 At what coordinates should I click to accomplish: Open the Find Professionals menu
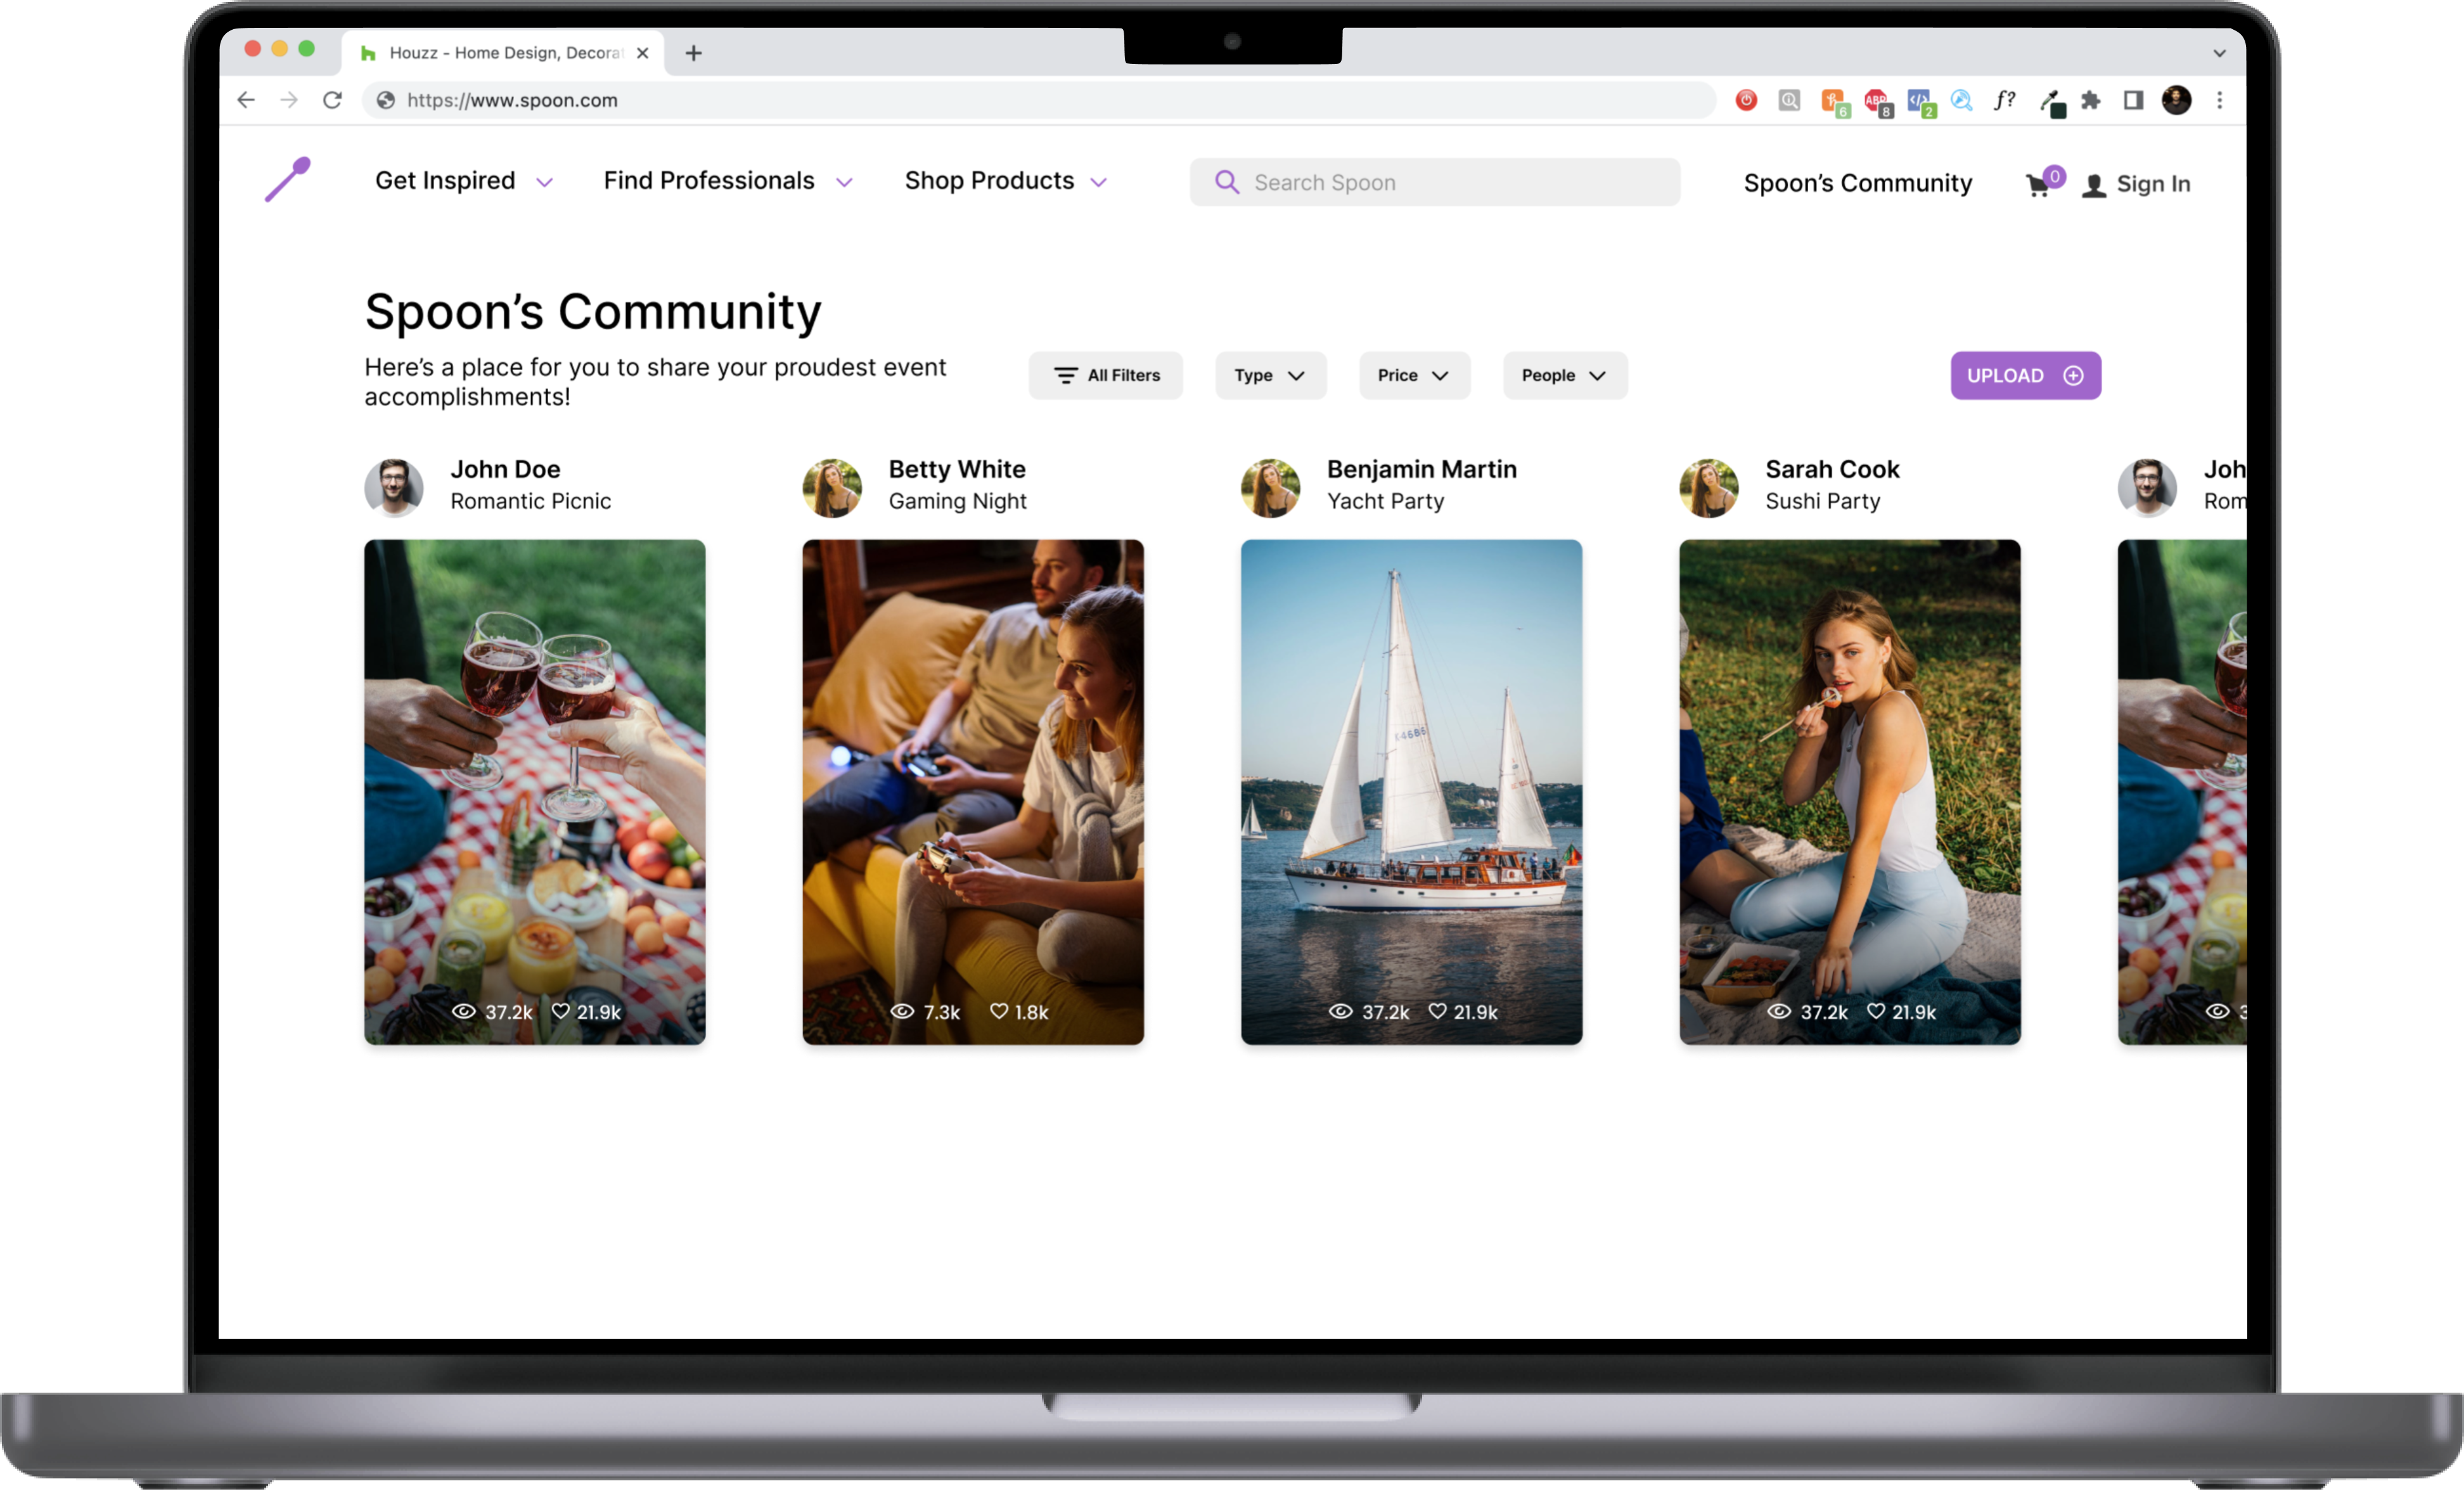[x=727, y=181]
